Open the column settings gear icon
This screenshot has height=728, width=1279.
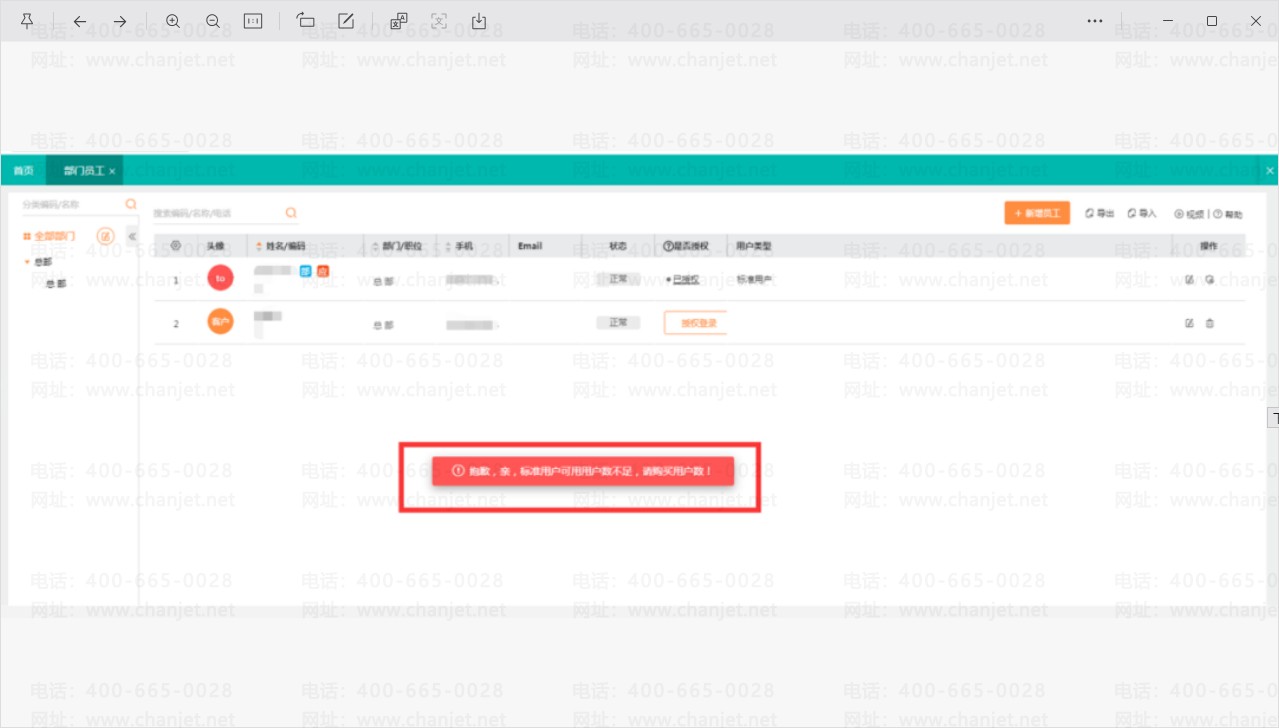point(176,245)
